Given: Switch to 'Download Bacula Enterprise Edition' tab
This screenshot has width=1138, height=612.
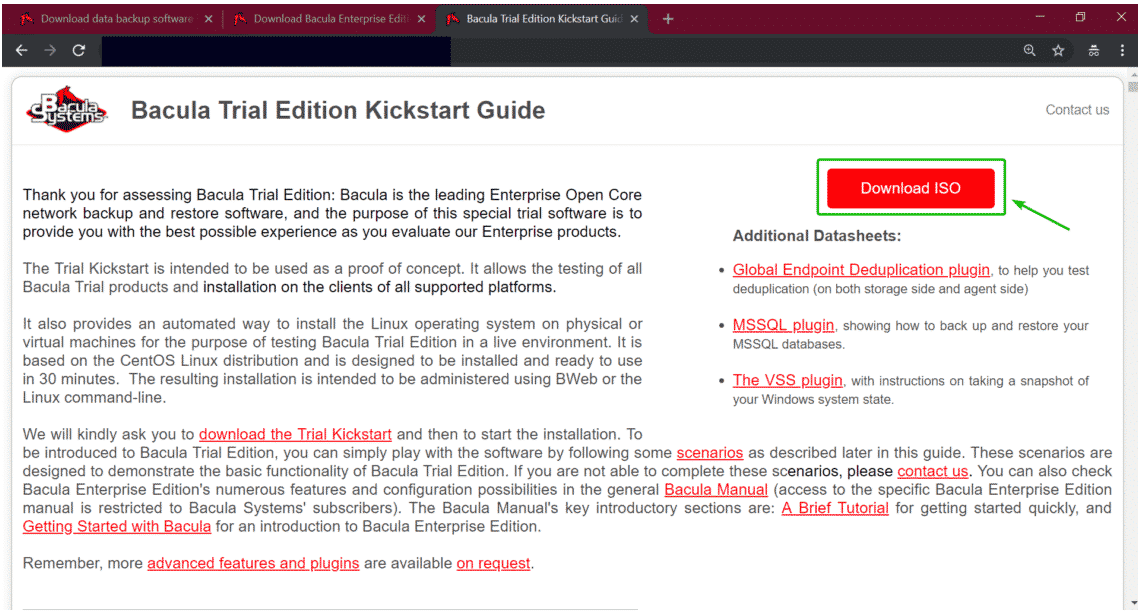Looking at the screenshot, I should point(330,19).
